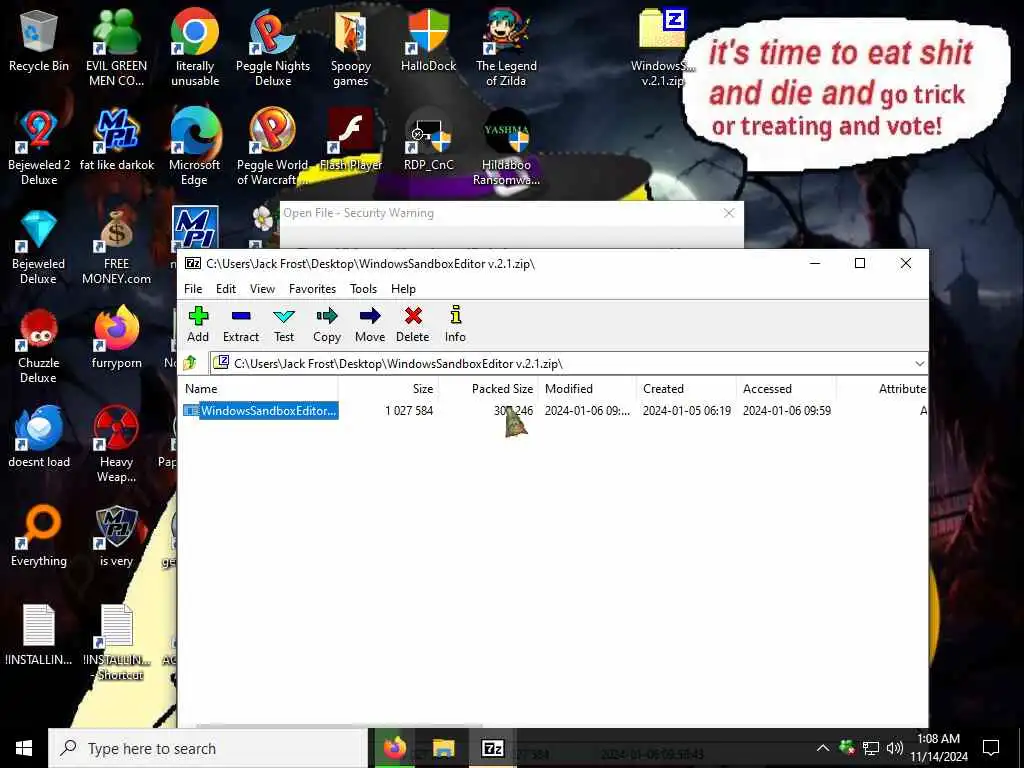Click the red Delete toolbar icon
Screen dimensions: 1024x768
point(412,324)
